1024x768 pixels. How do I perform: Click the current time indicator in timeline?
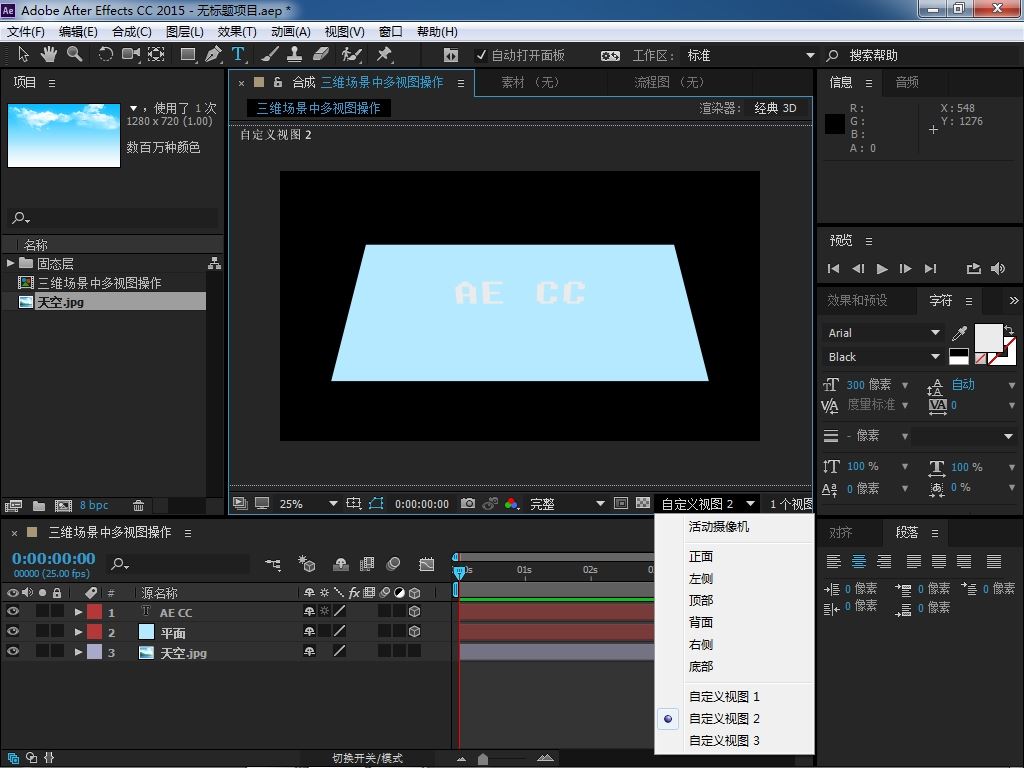[x=459, y=572]
